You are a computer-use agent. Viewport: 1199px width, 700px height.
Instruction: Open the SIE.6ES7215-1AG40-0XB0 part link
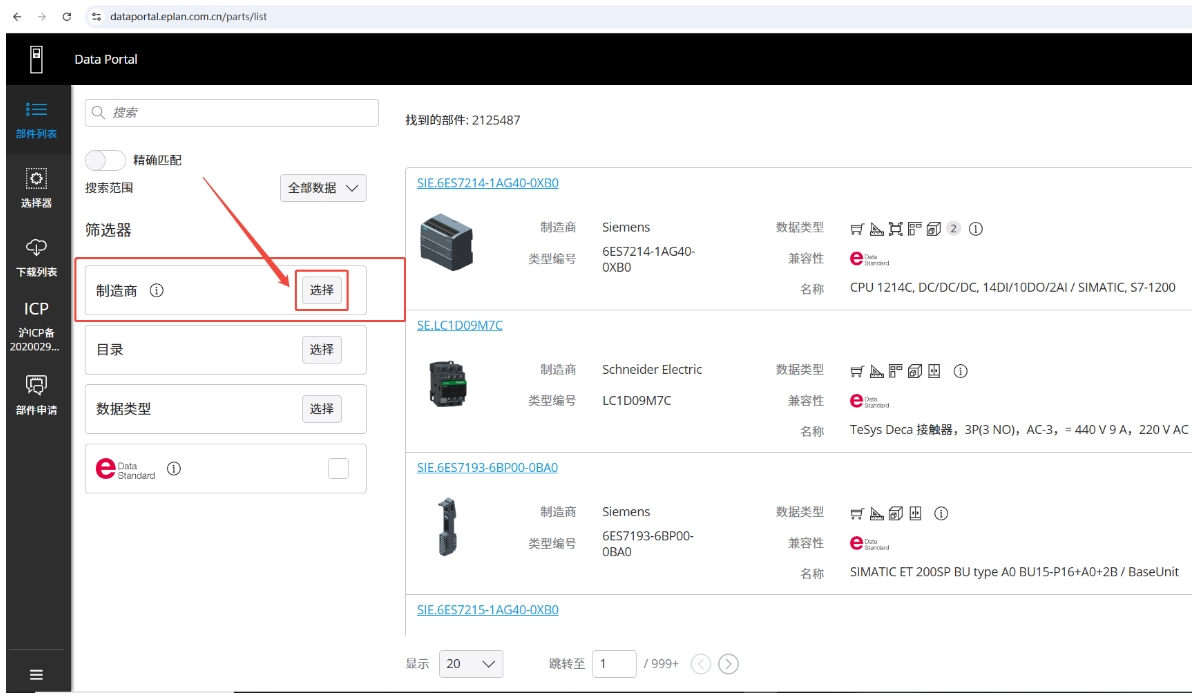(488, 610)
